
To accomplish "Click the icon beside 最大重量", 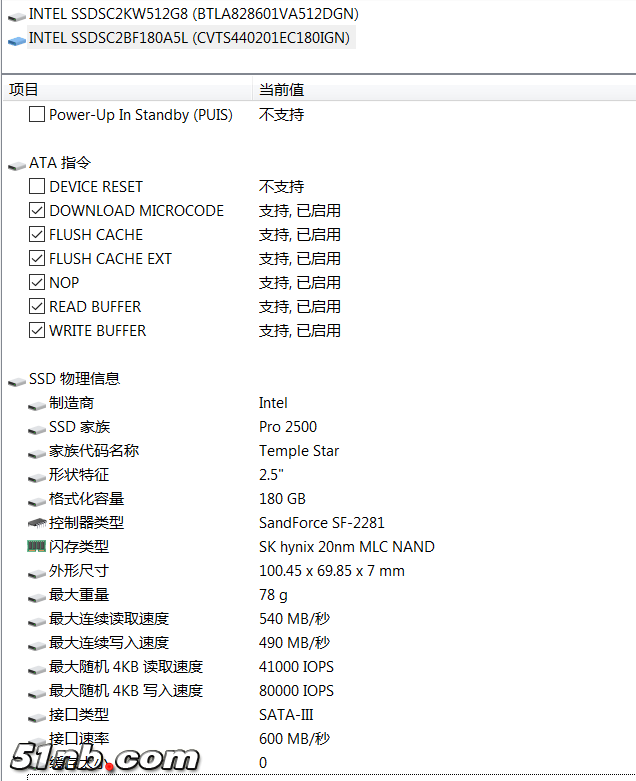I will pos(37,597).
